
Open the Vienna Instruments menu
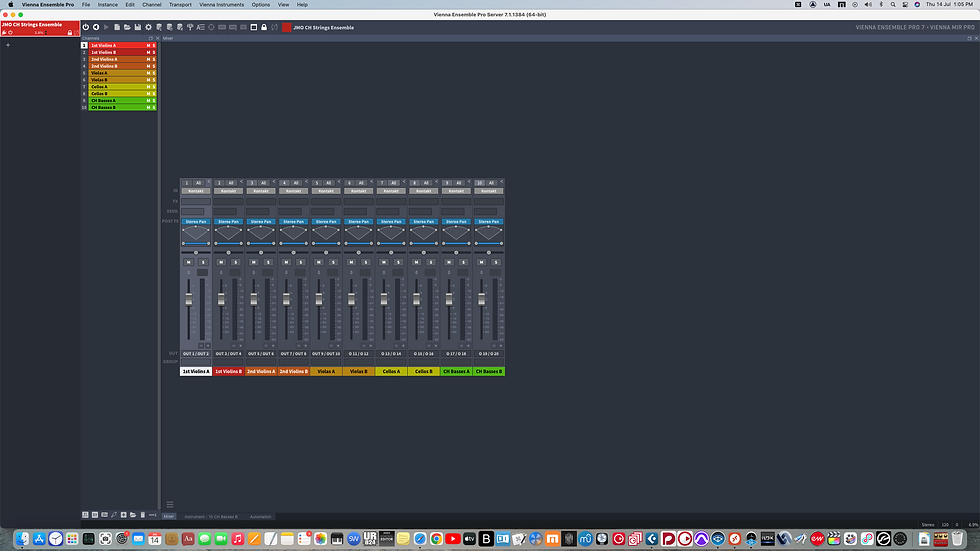tap(222, 4)
